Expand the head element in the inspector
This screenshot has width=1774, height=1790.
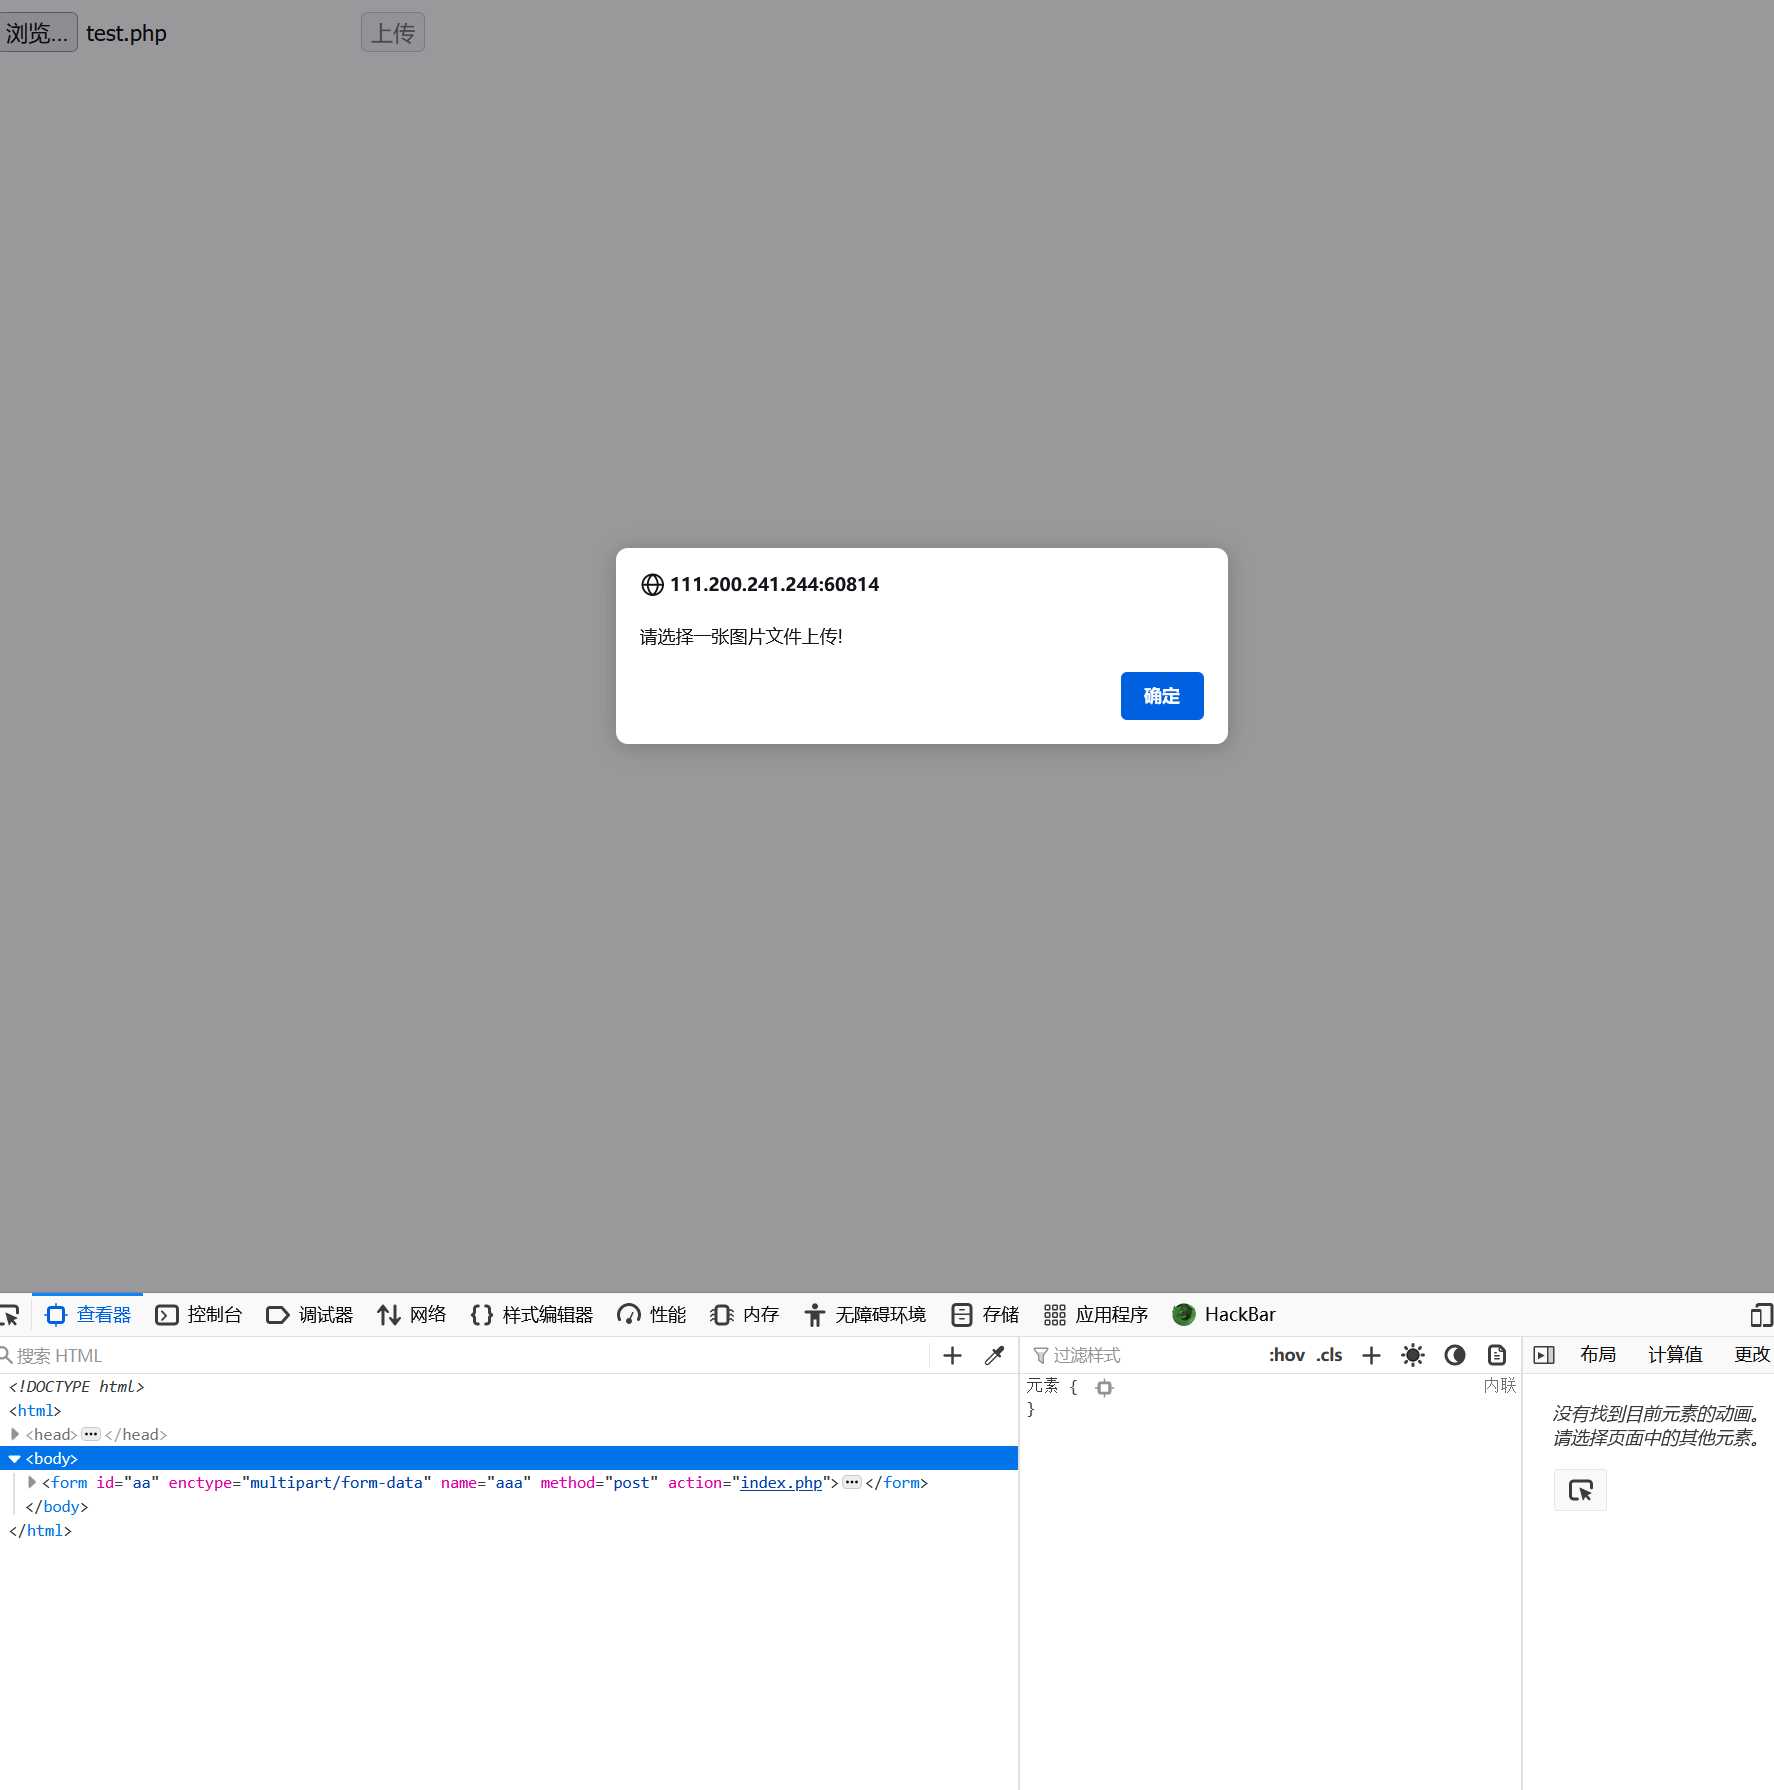15,1434
